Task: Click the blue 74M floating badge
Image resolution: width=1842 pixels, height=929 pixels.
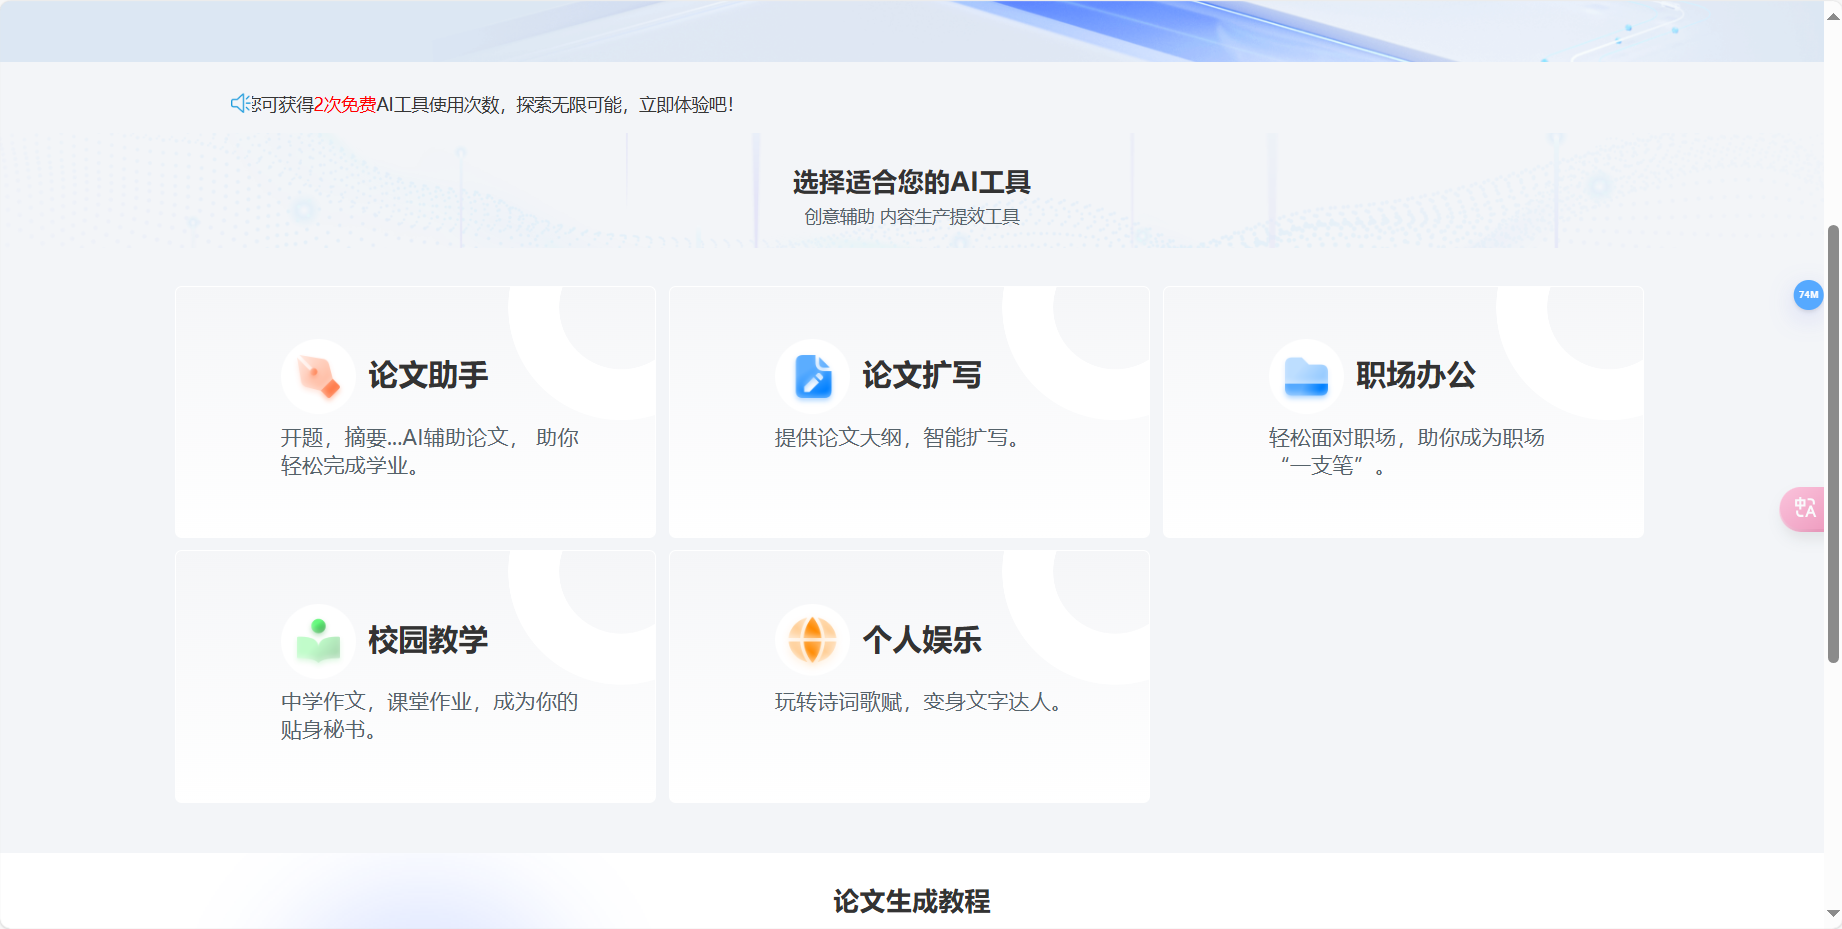Action: [x=1808, y=295]
